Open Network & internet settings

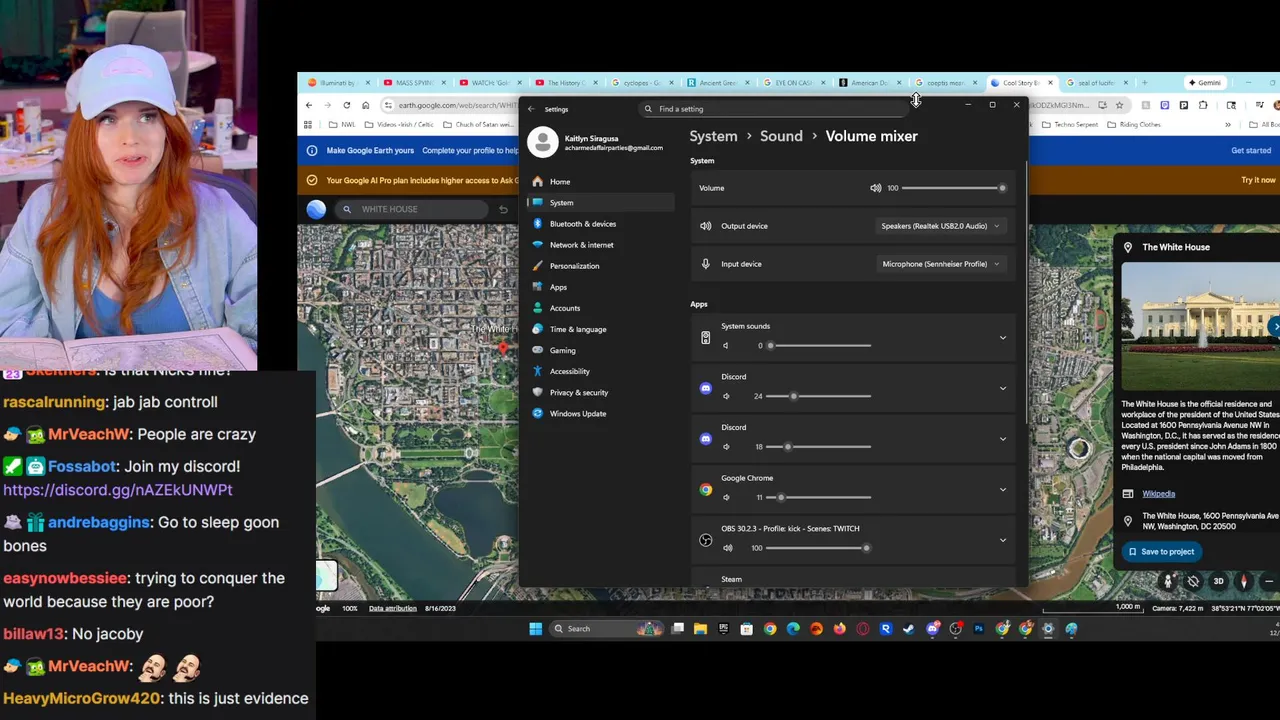pyautogui.click(x=601, y=245)
